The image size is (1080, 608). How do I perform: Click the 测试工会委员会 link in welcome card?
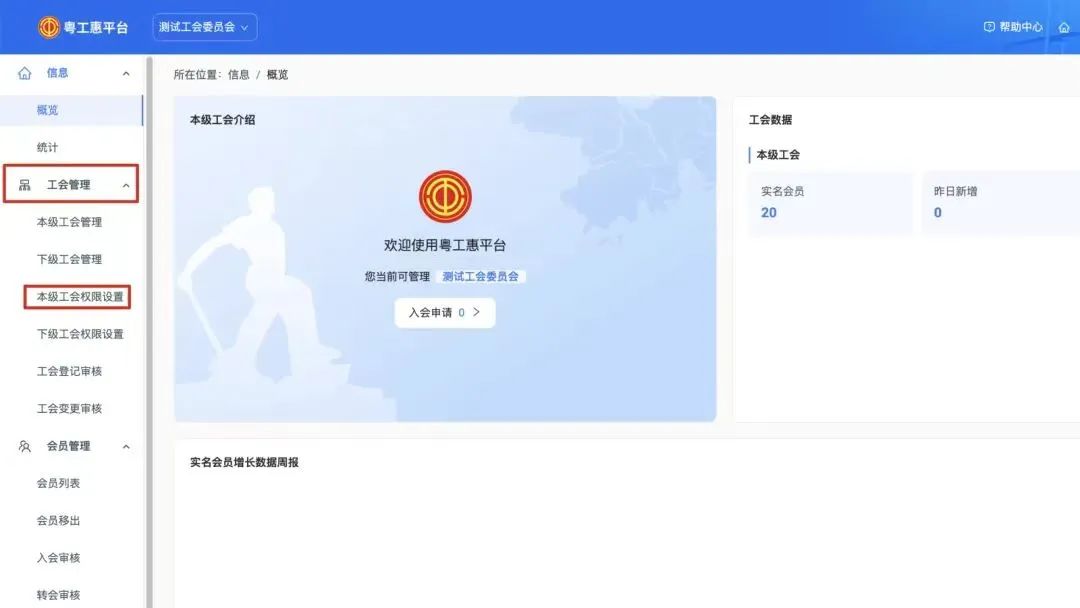point(480,276)
